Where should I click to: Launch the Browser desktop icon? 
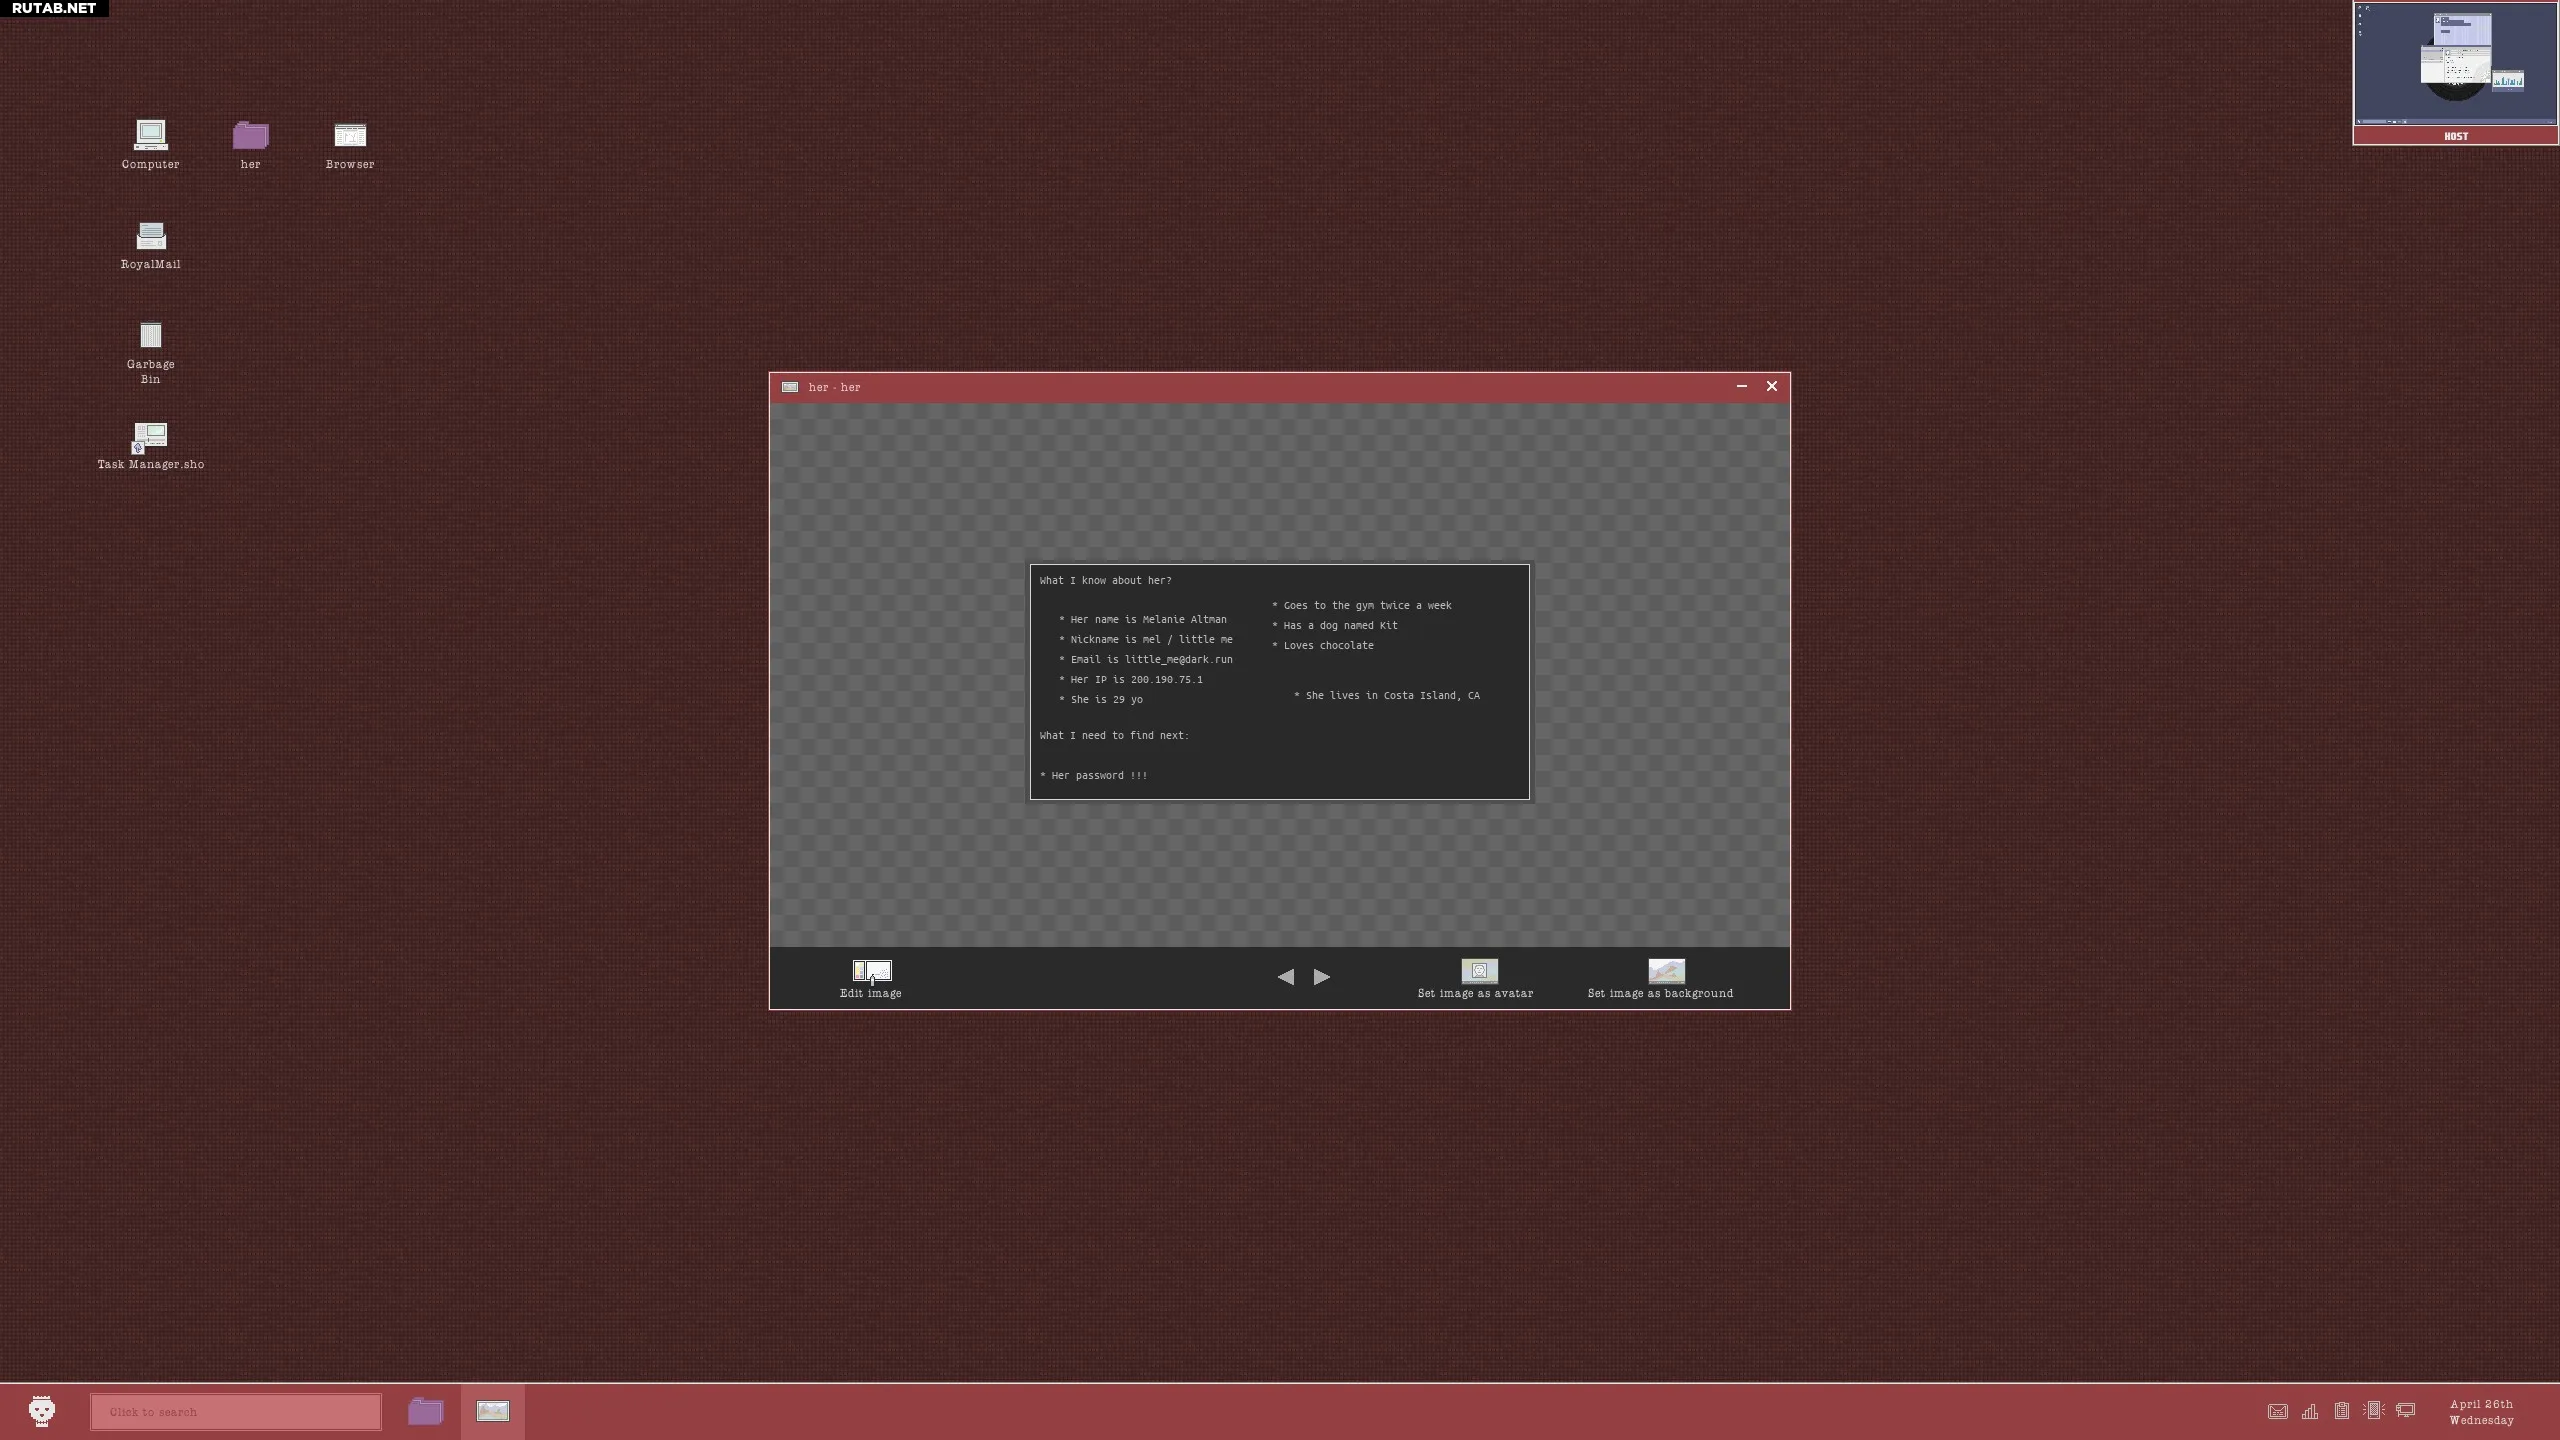350,144
